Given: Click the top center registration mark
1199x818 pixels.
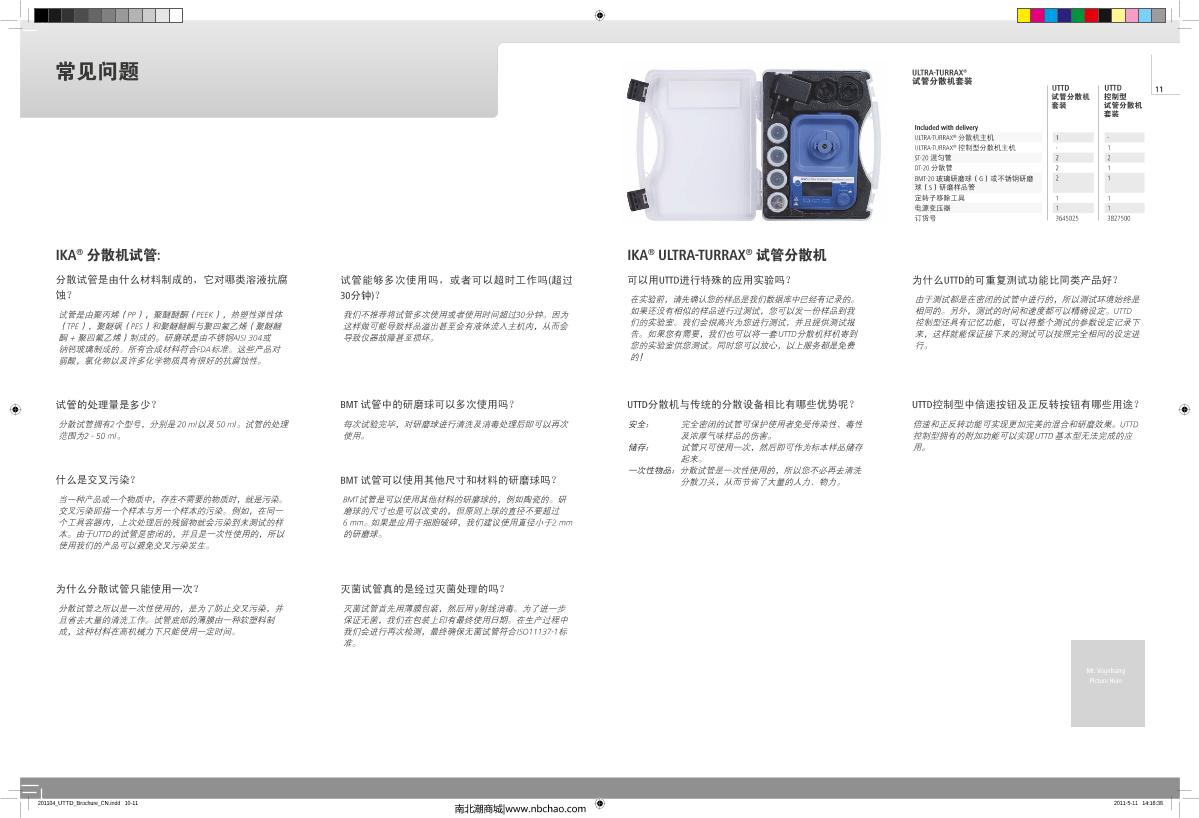Looking at the screenshot, I should click(599, 15).
